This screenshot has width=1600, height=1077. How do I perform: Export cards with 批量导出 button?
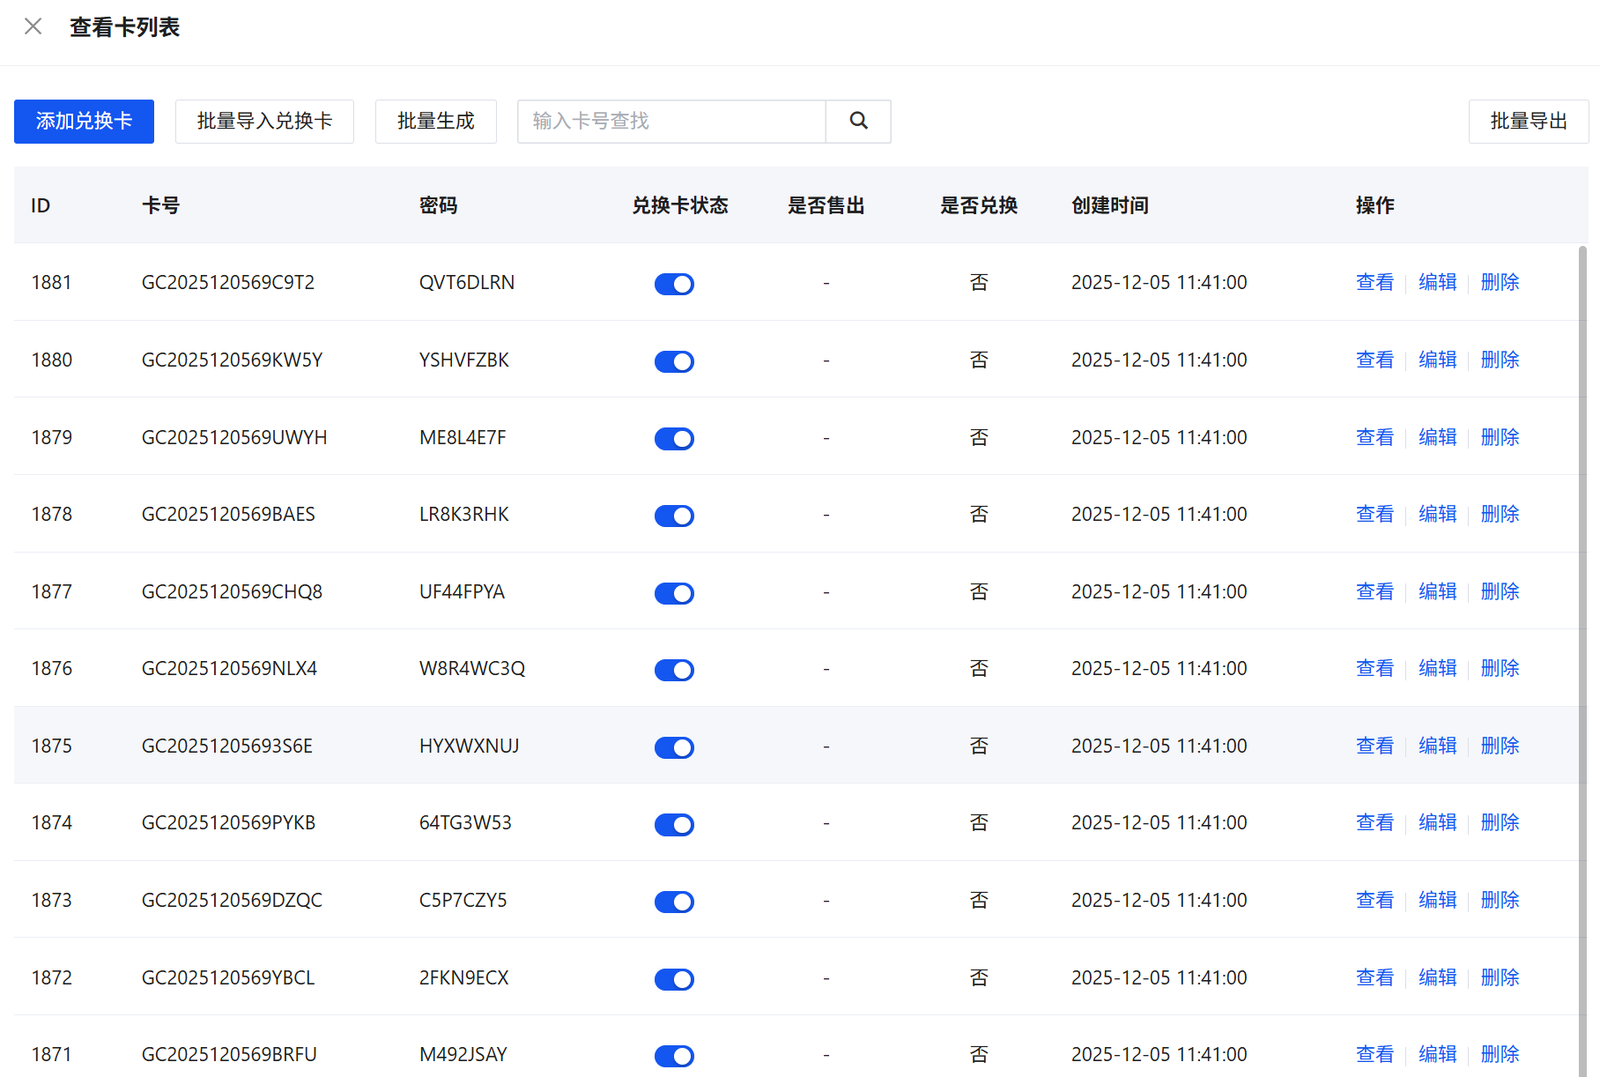point(1527,121)
